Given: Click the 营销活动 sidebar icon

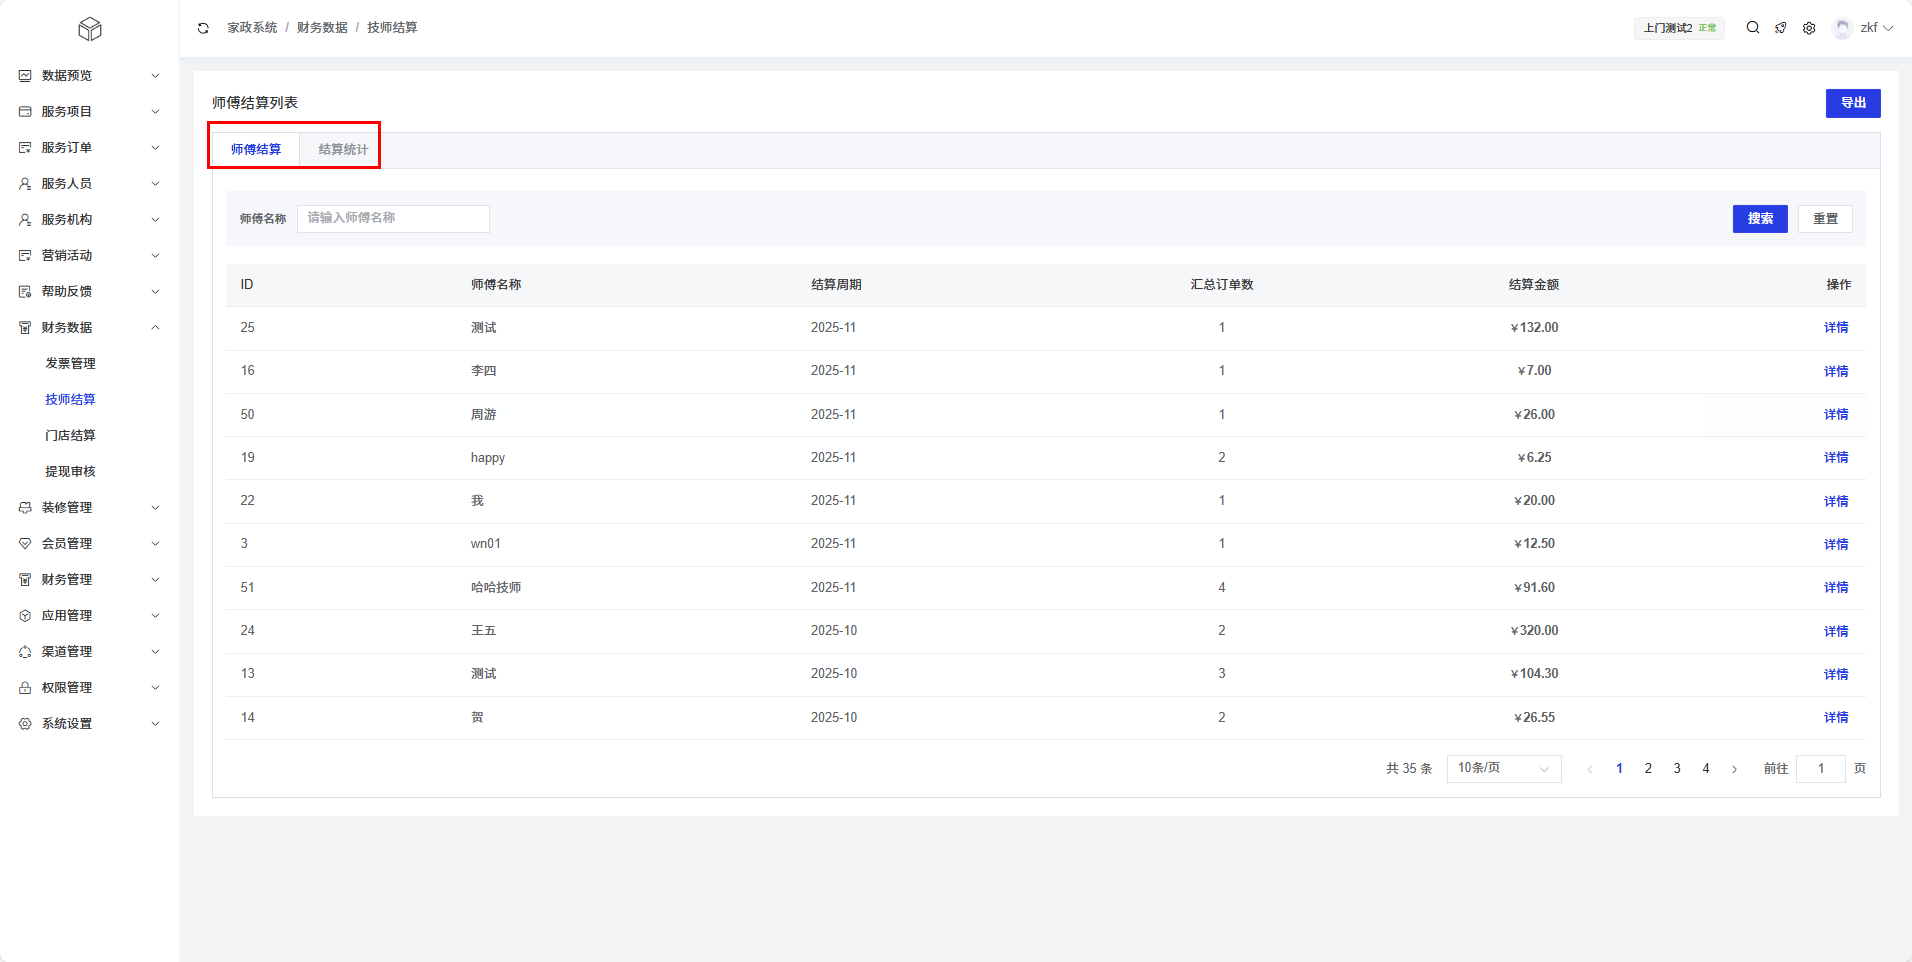Looking at the screenshot, I should coord(25,256).
